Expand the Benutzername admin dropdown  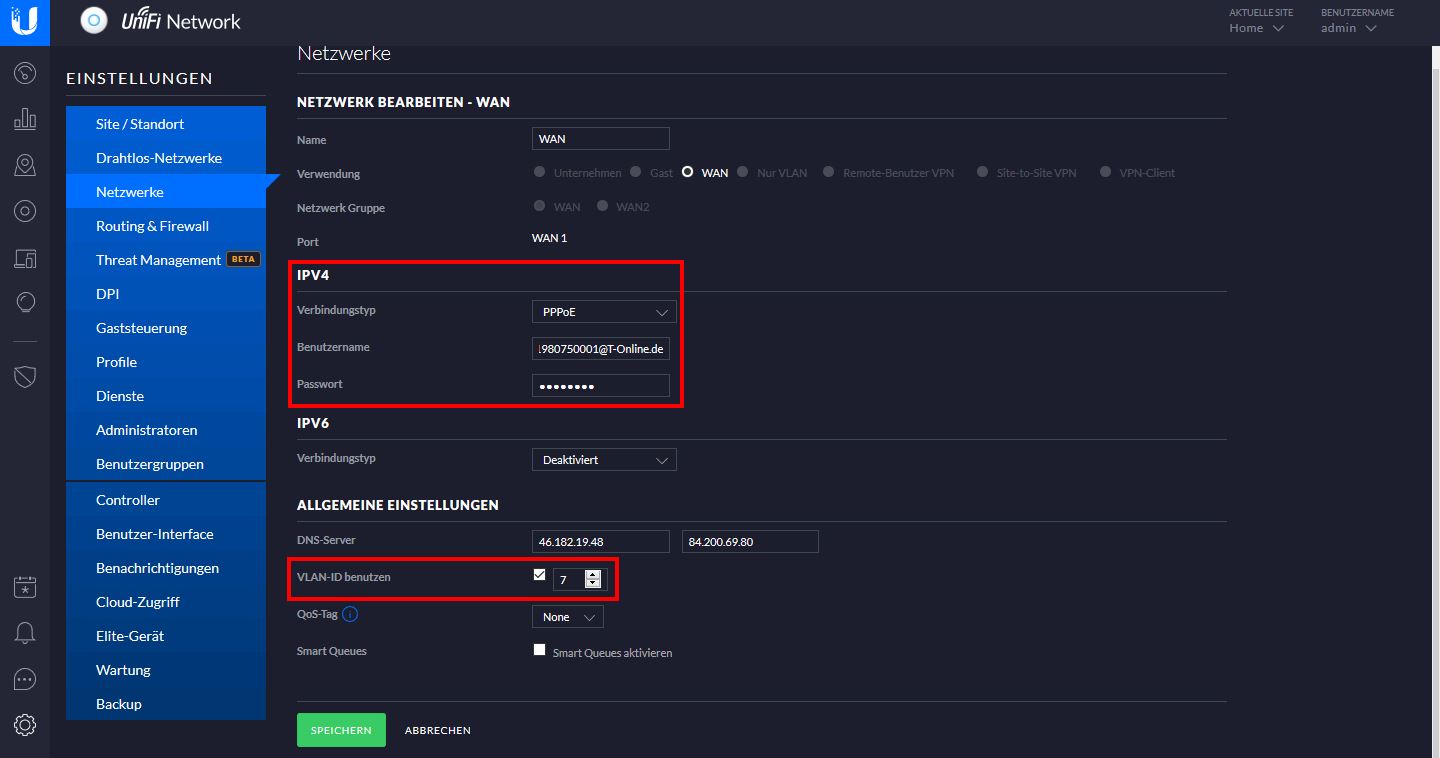1349,28
